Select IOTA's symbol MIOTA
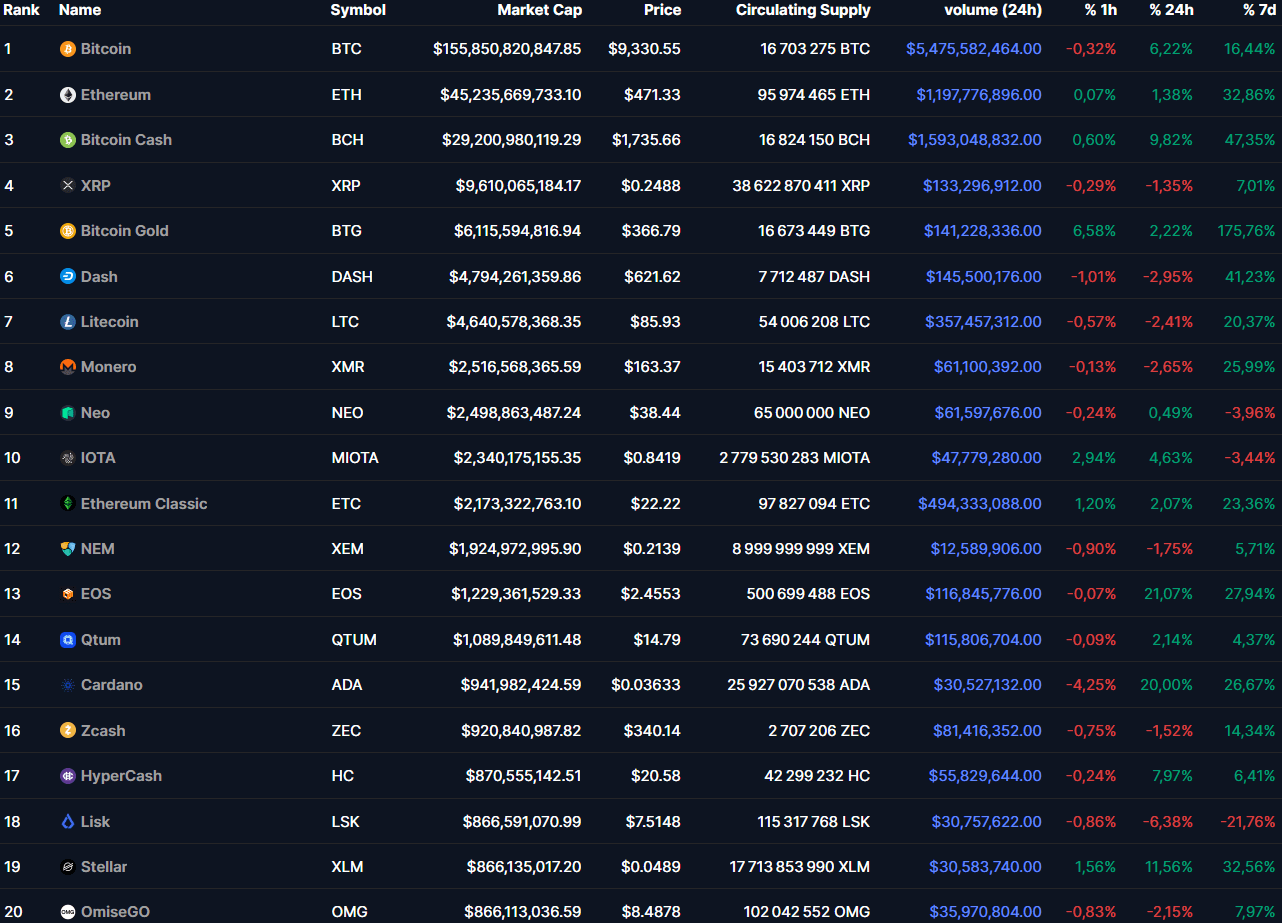 tap(355, 458)
